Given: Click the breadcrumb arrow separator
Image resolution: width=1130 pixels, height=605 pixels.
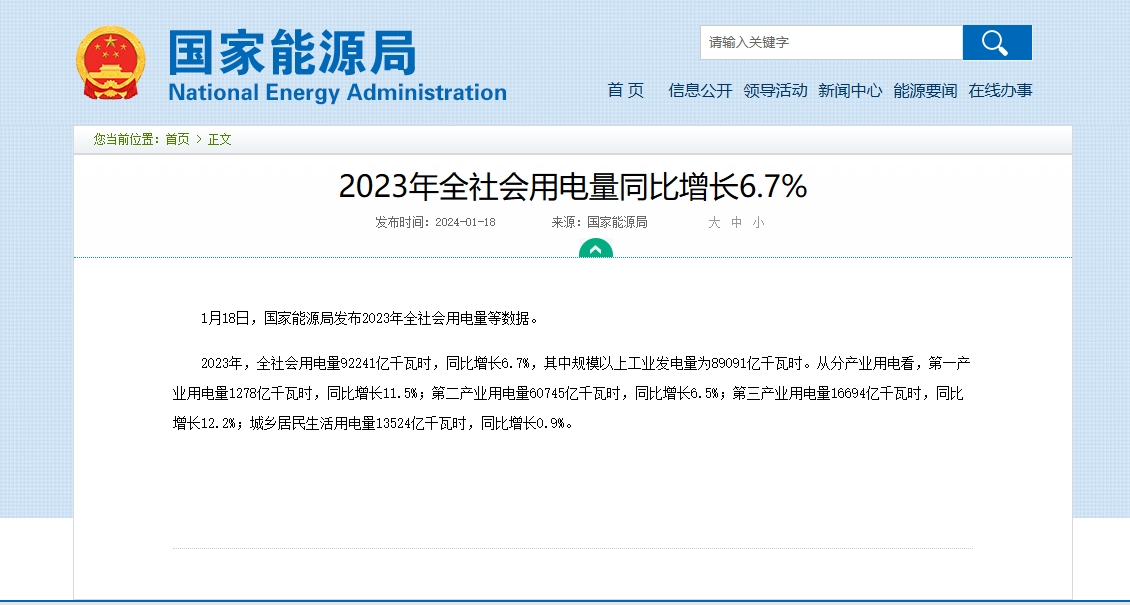Looking at the screenshot, I should [199, 140].
